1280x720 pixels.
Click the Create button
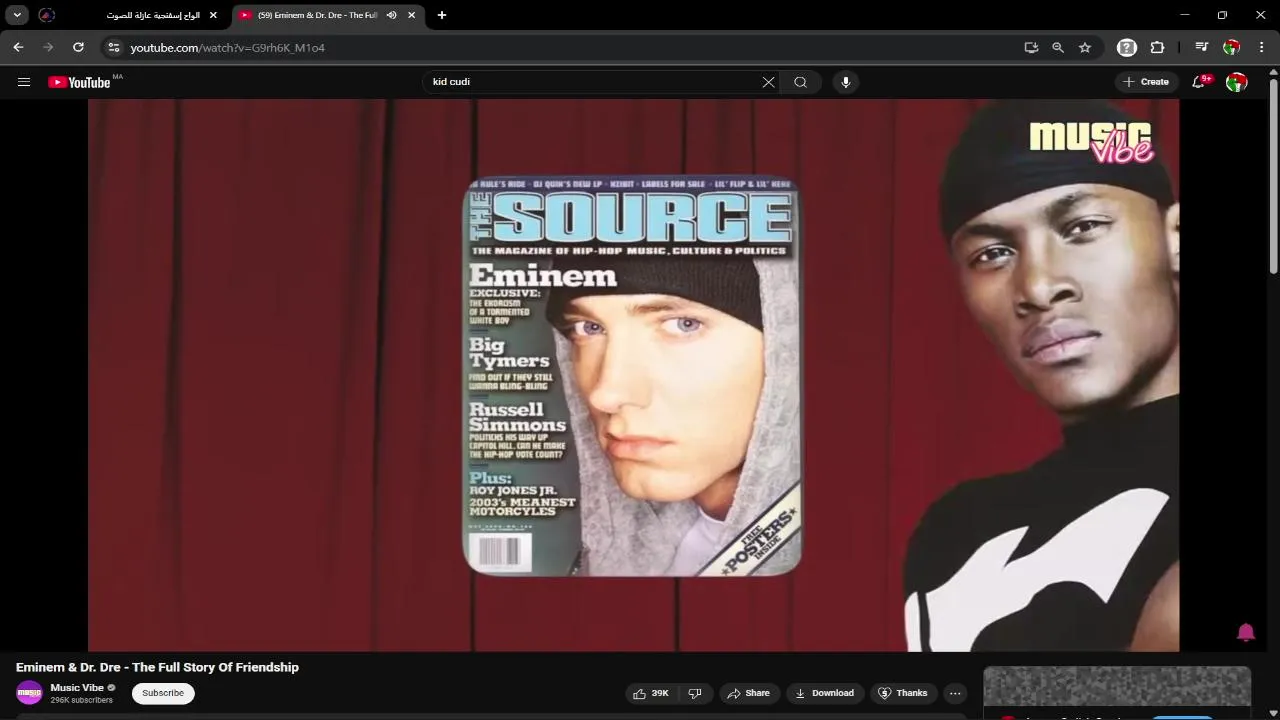[x=1146, y=82]
